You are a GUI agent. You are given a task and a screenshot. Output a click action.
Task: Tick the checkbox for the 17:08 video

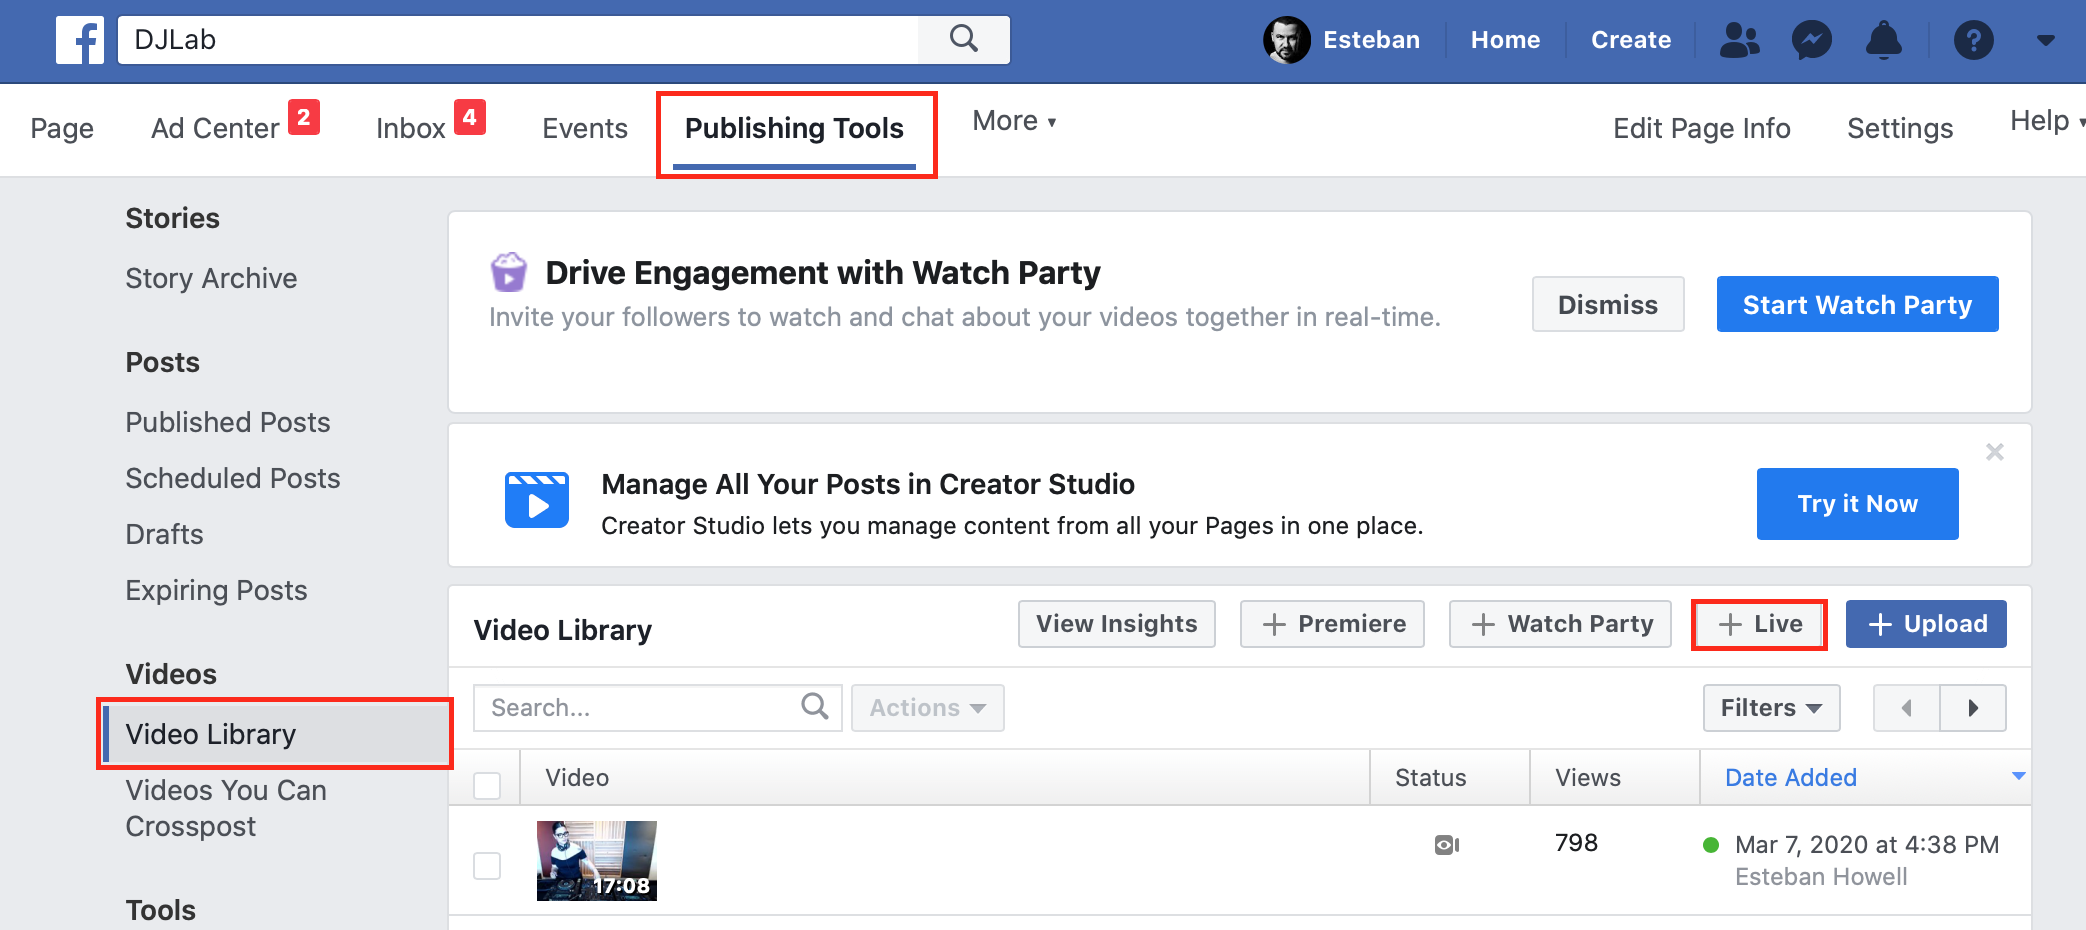(487, 865)
